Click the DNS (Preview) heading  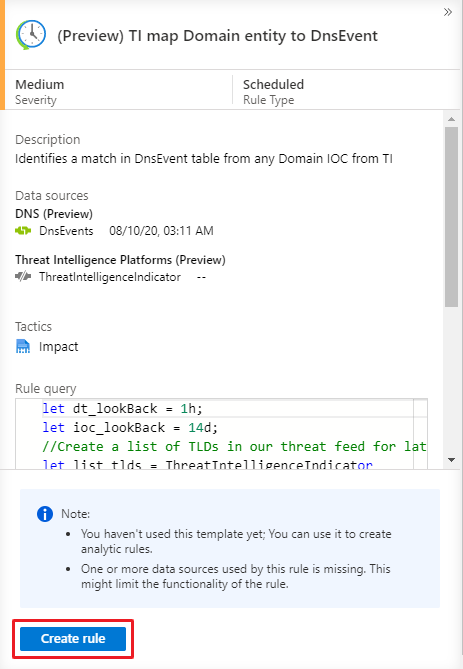[54, 214]
